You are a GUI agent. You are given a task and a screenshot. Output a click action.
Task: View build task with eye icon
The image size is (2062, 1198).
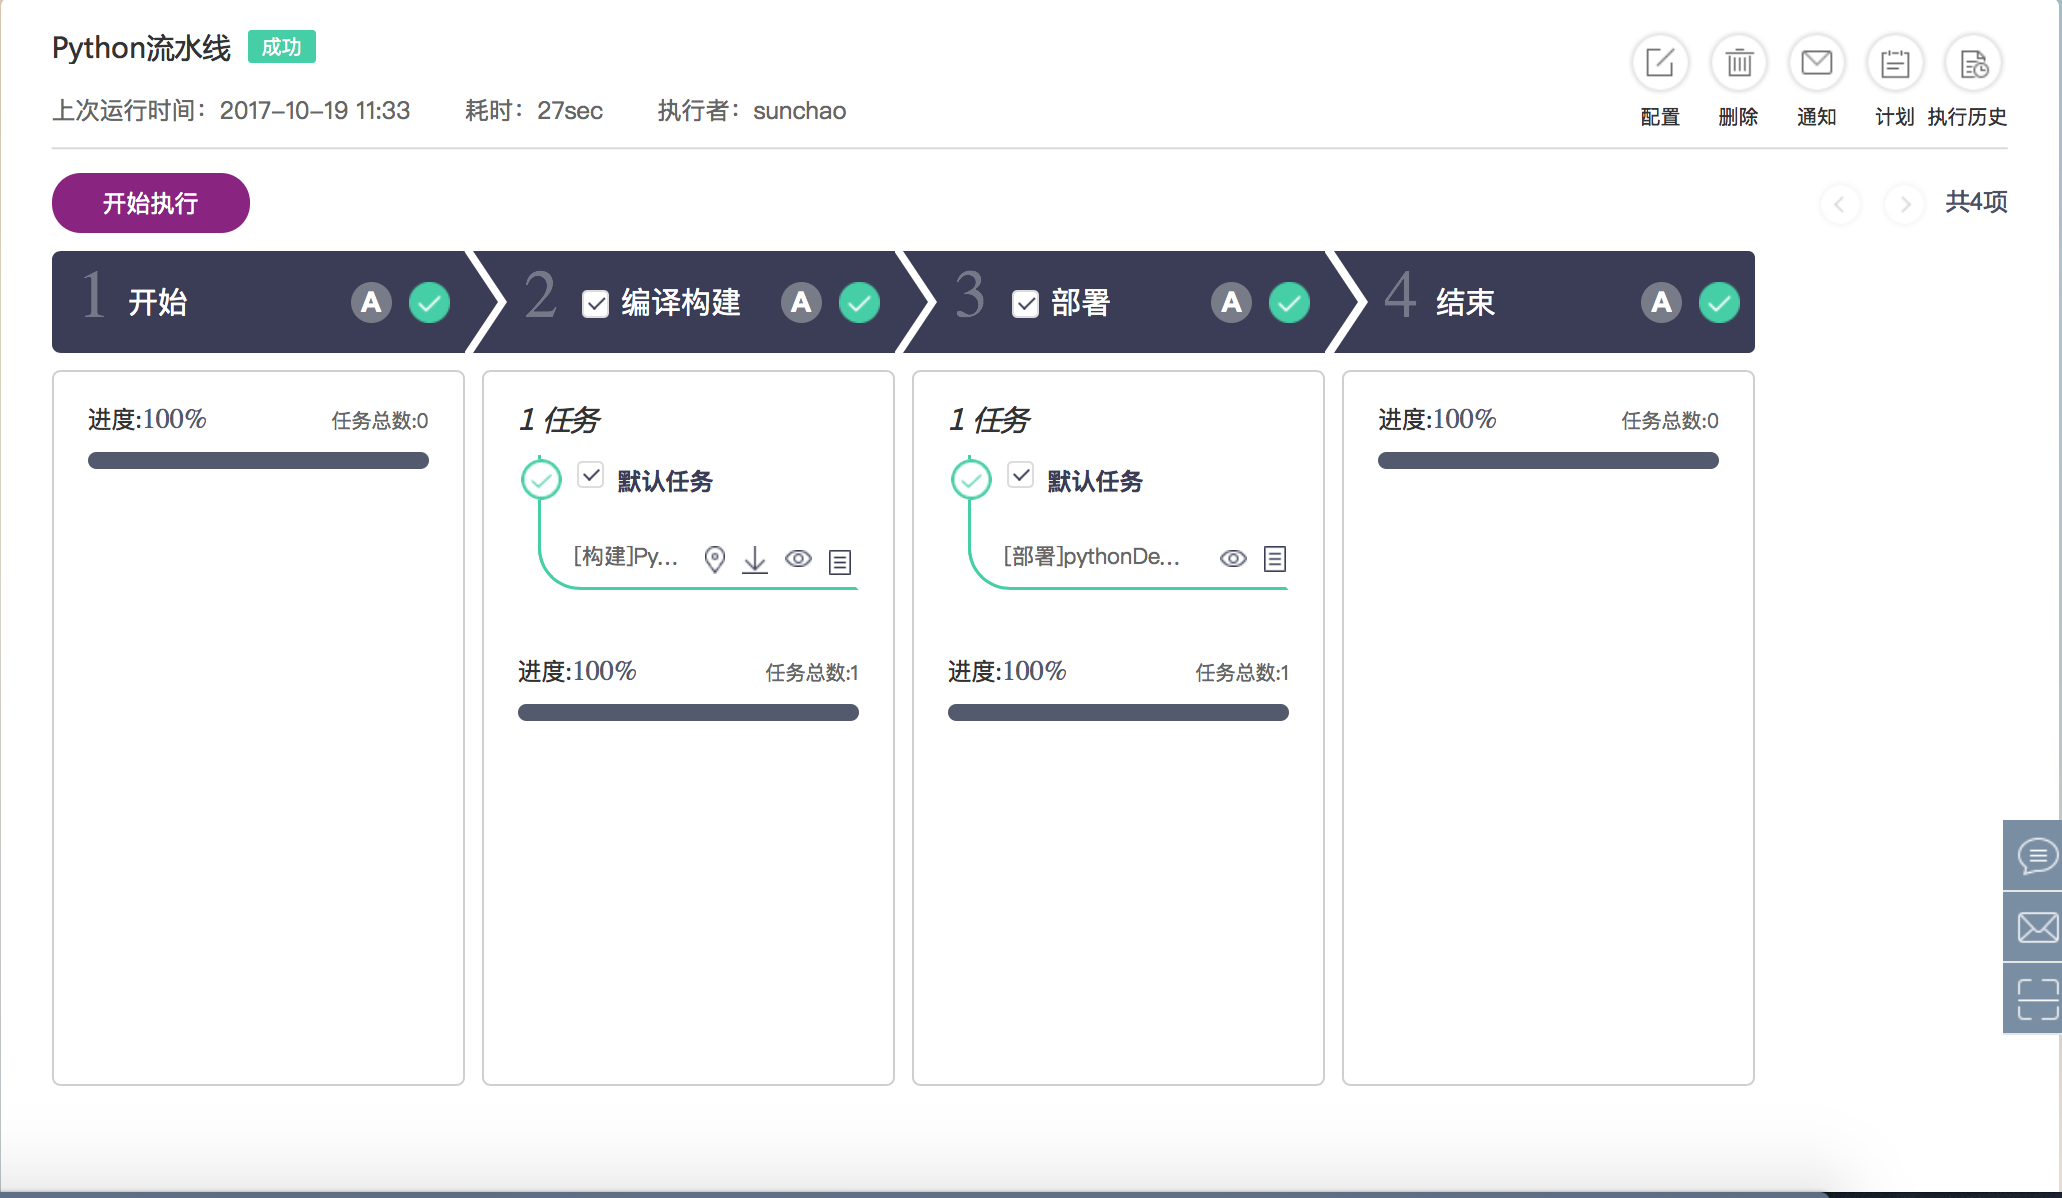pyautogui.click(x=798, y=558)
